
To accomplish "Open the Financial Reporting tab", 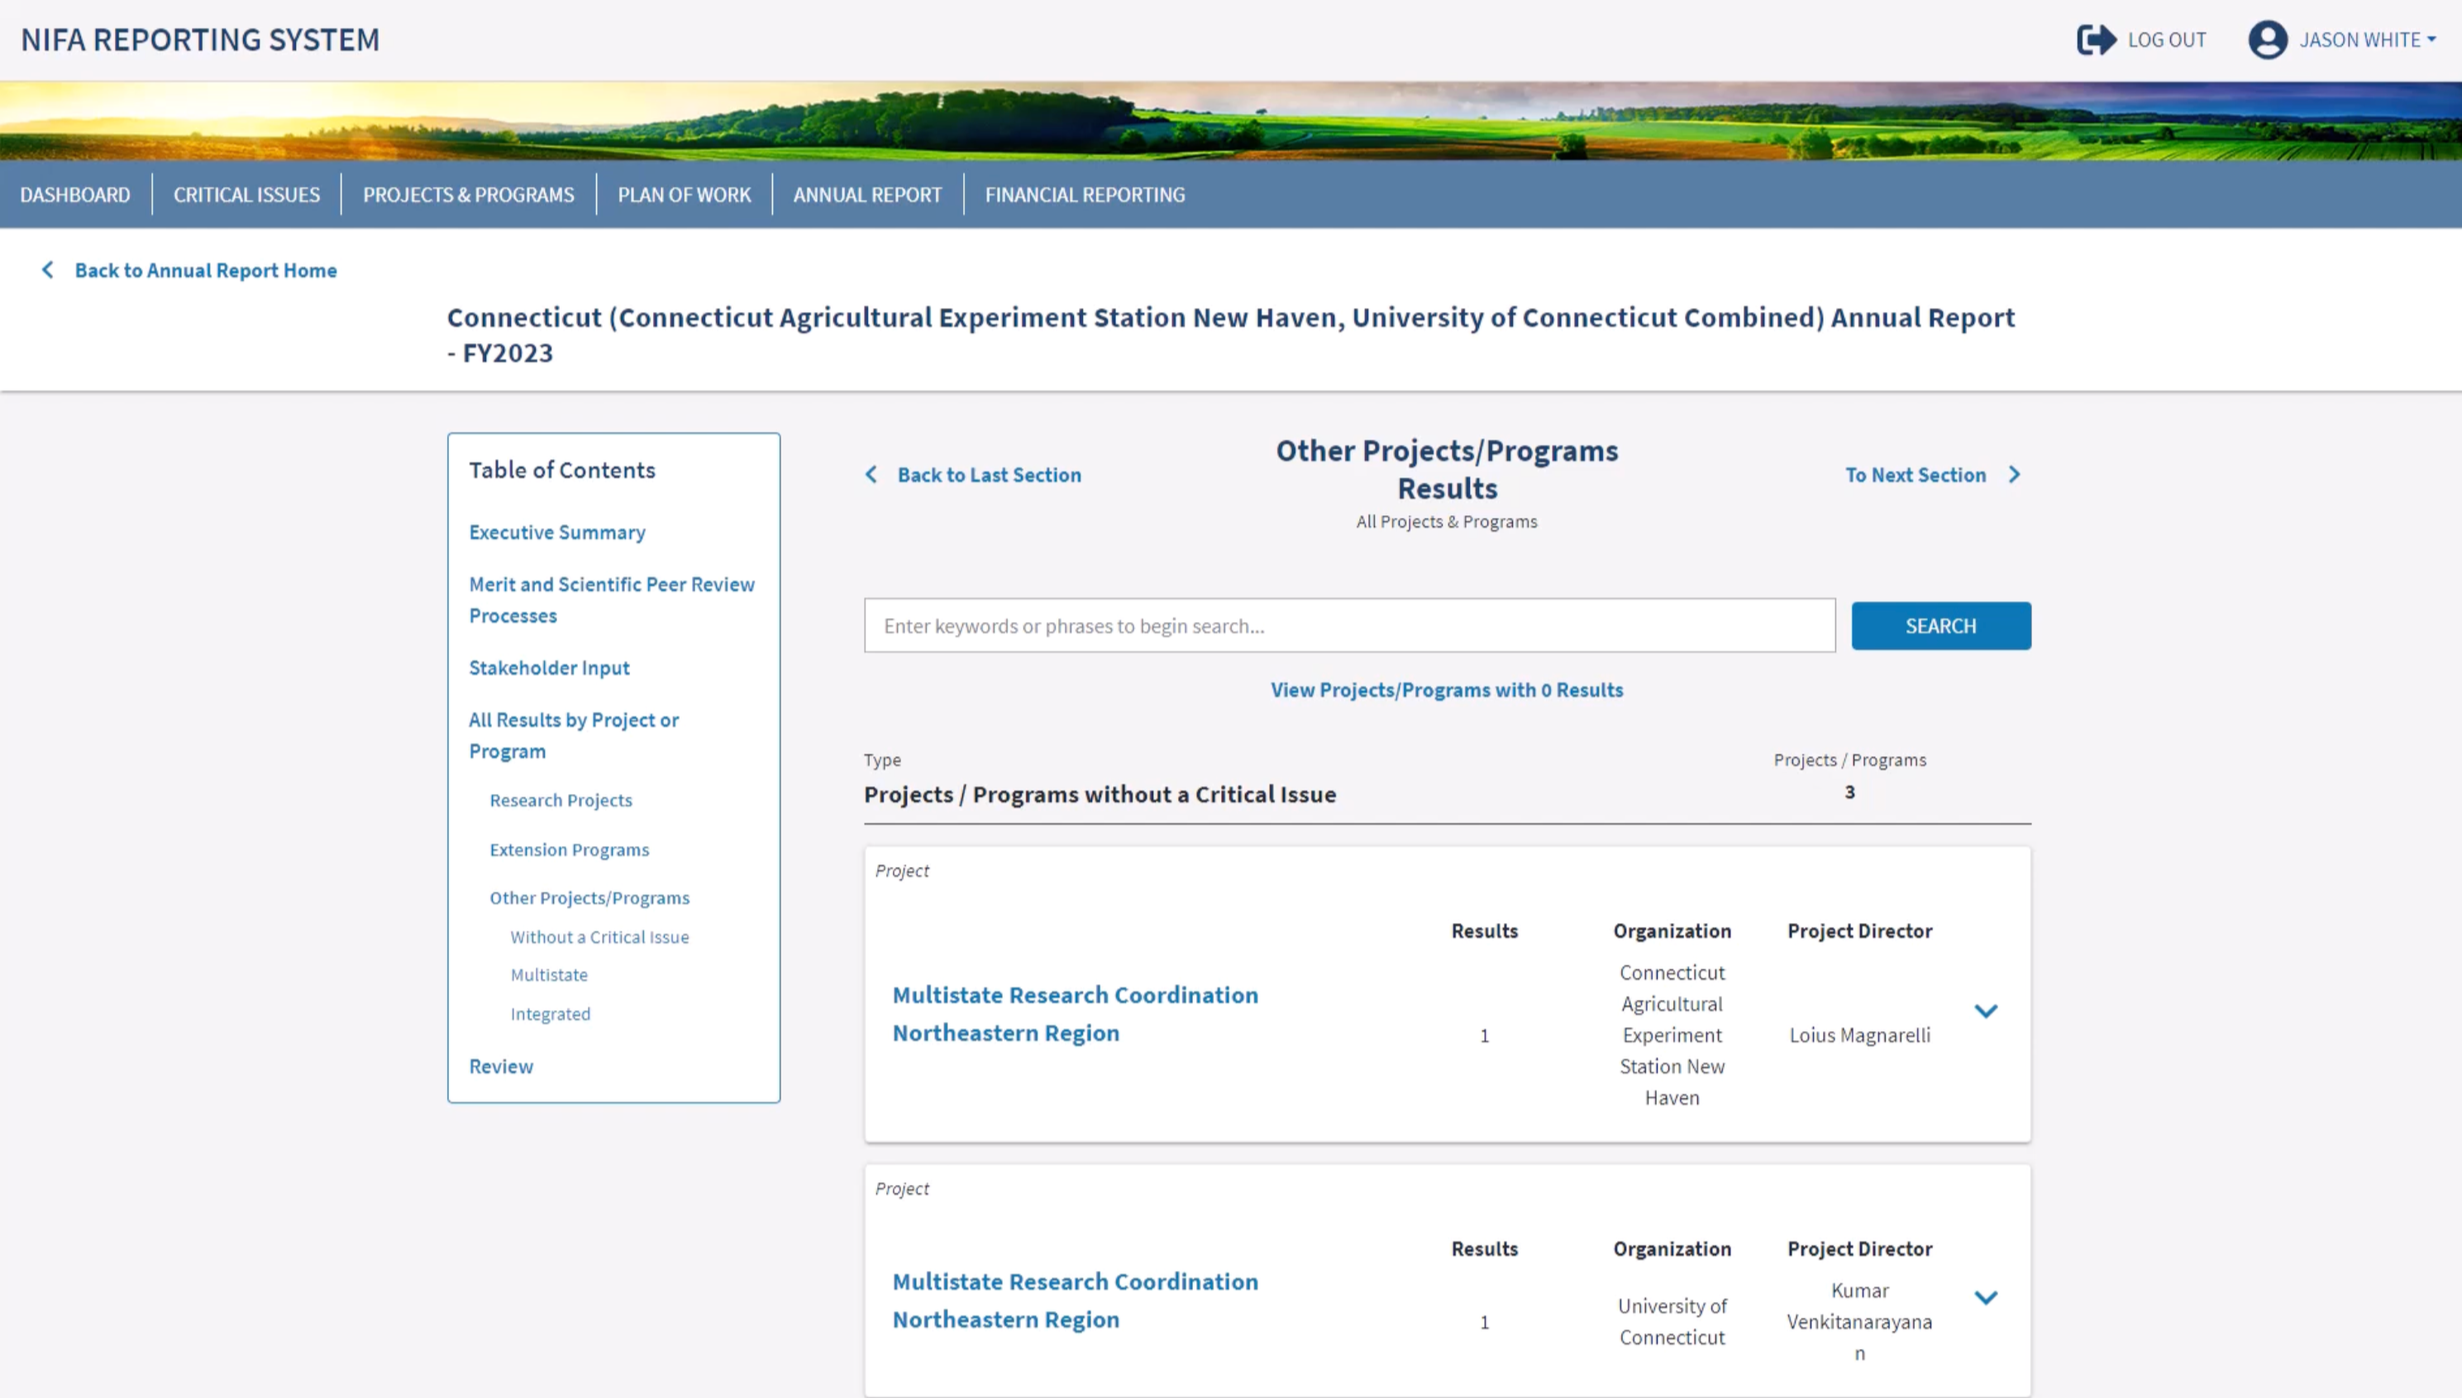I will pyautogui.click(x=1084, y=195).
